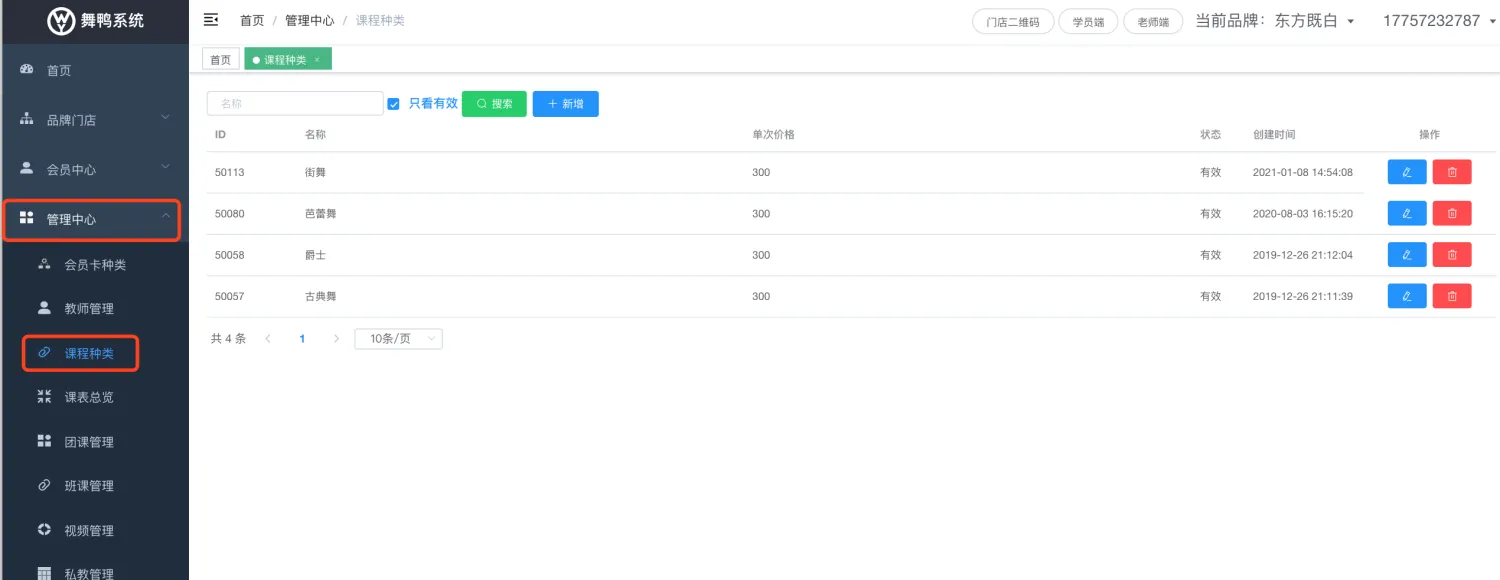This screenshot has width=1500, height=580.
Task: Click the 首页 dashboard icon in sidebar
Action: coord(28,70)
